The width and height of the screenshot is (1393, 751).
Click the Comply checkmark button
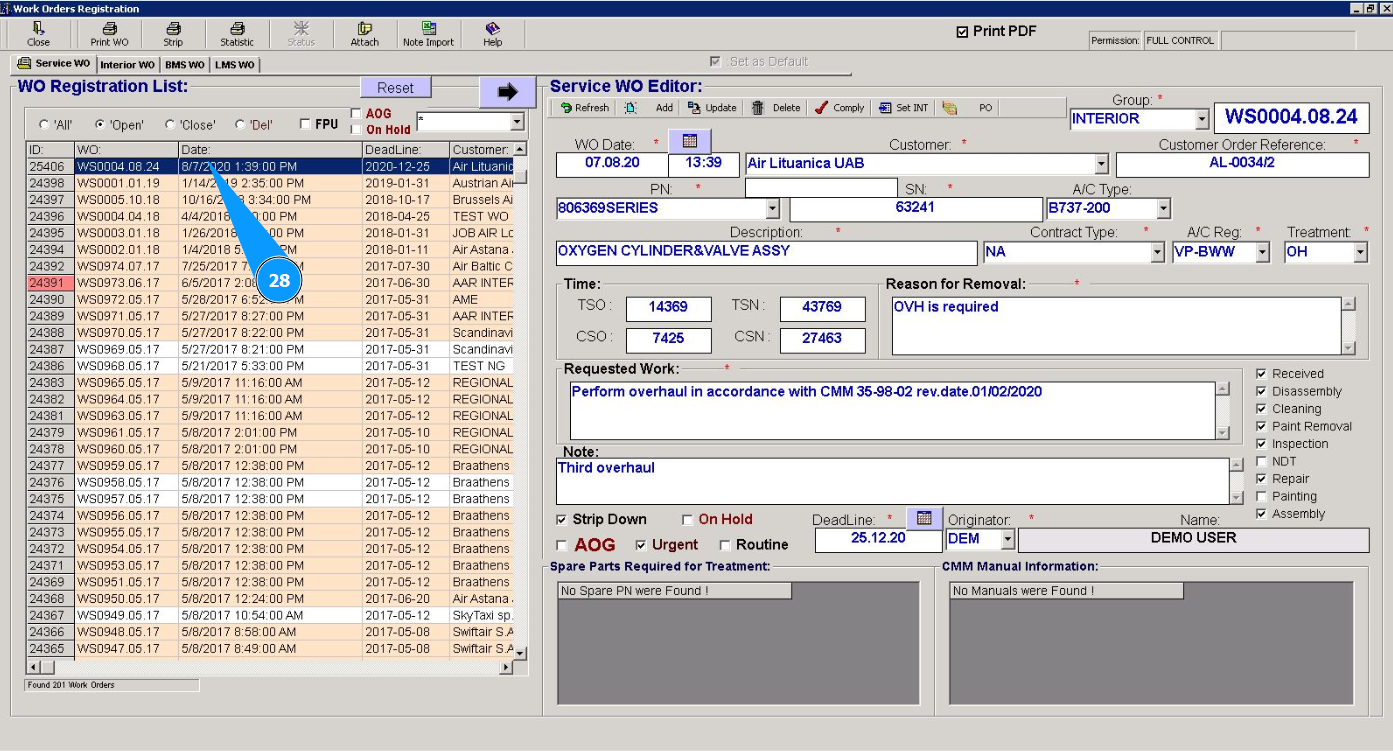point(820,108)
